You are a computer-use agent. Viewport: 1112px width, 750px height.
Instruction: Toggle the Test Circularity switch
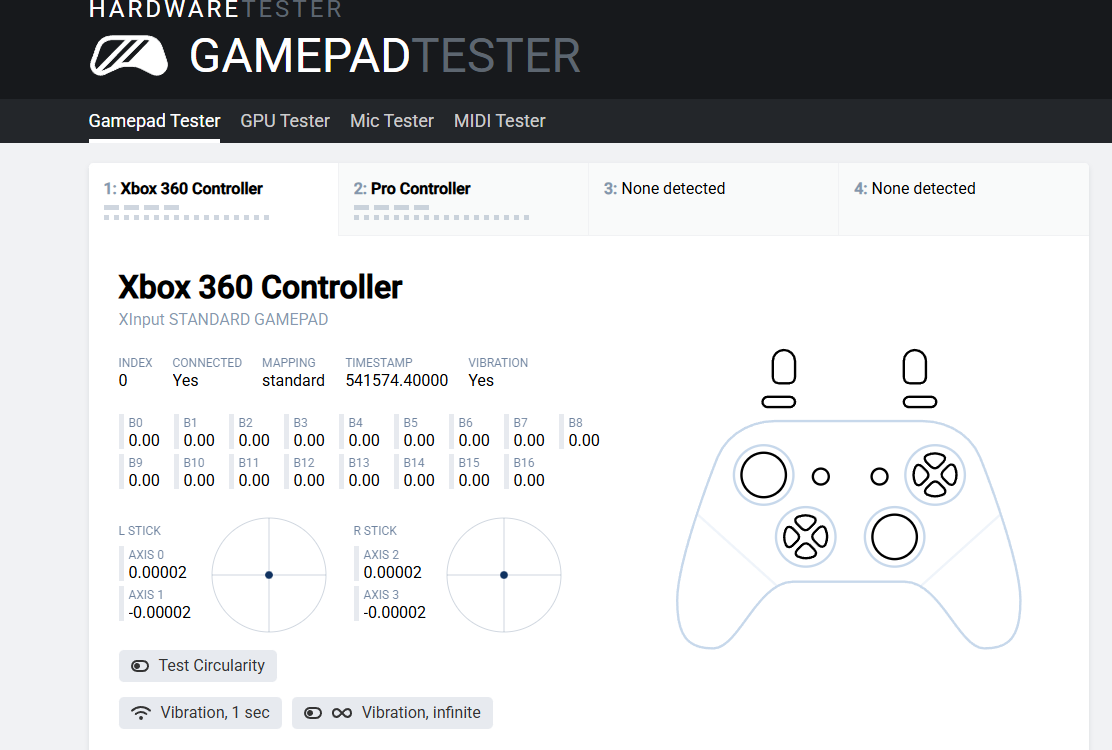tap(140, 666)
